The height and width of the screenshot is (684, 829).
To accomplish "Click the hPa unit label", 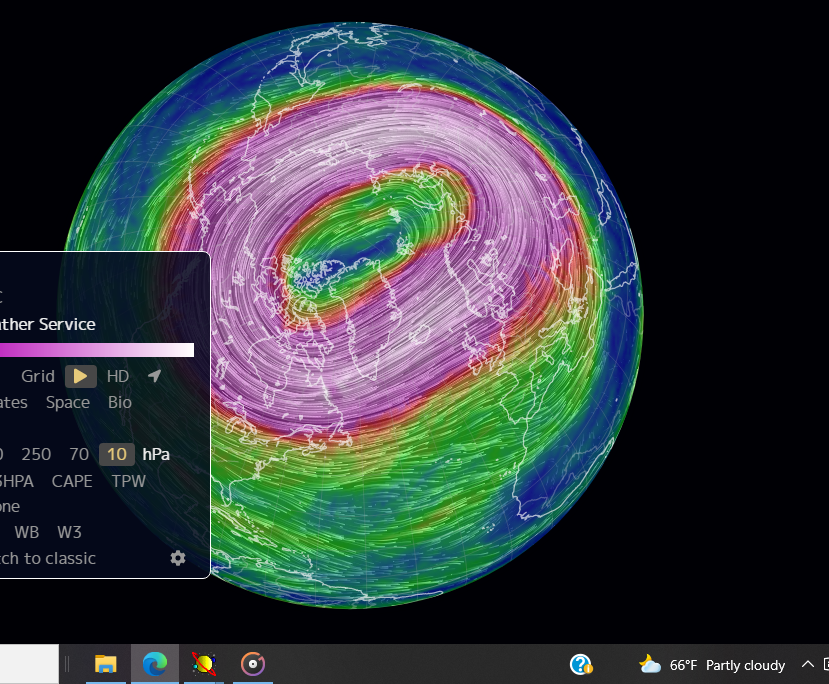I will click(156, 455).
